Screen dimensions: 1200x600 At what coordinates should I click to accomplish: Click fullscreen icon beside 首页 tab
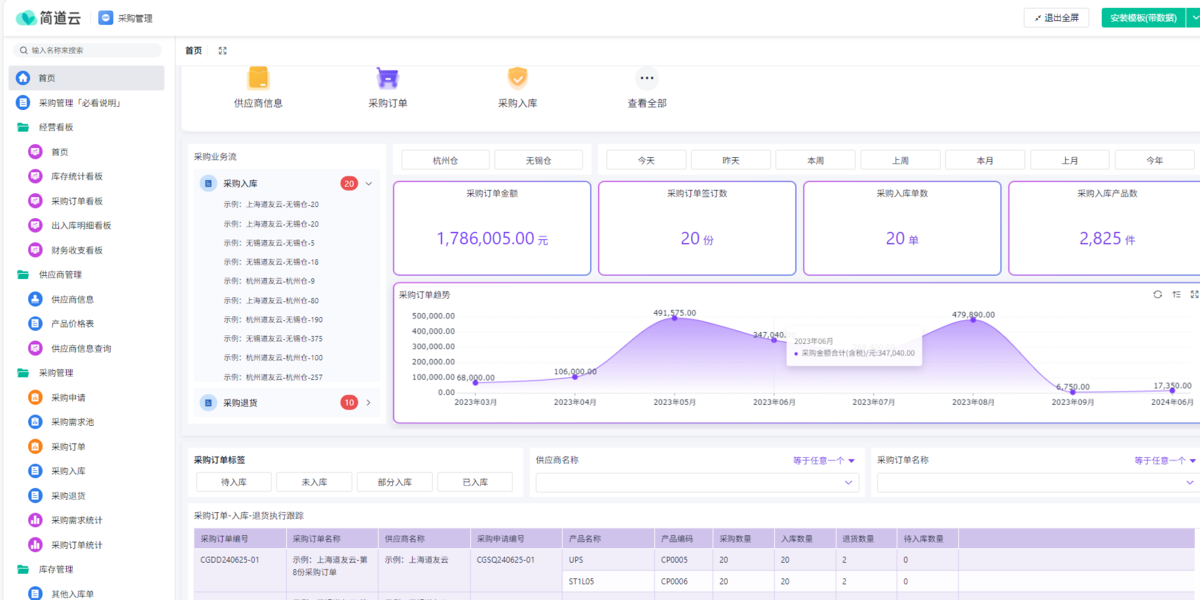222,50
